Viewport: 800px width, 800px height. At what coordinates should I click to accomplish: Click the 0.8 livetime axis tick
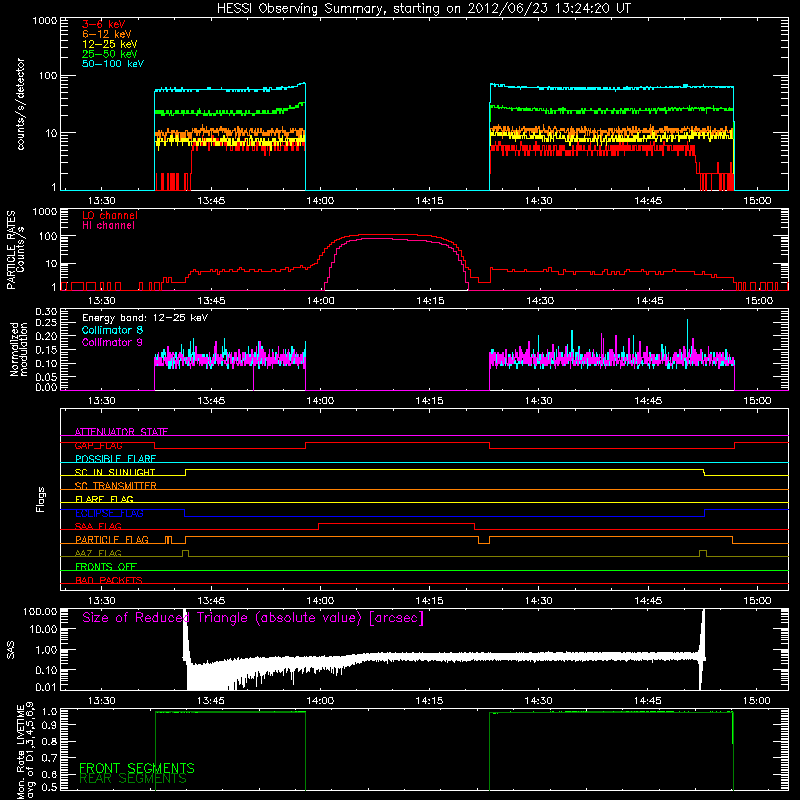click(x=50, y=741)
